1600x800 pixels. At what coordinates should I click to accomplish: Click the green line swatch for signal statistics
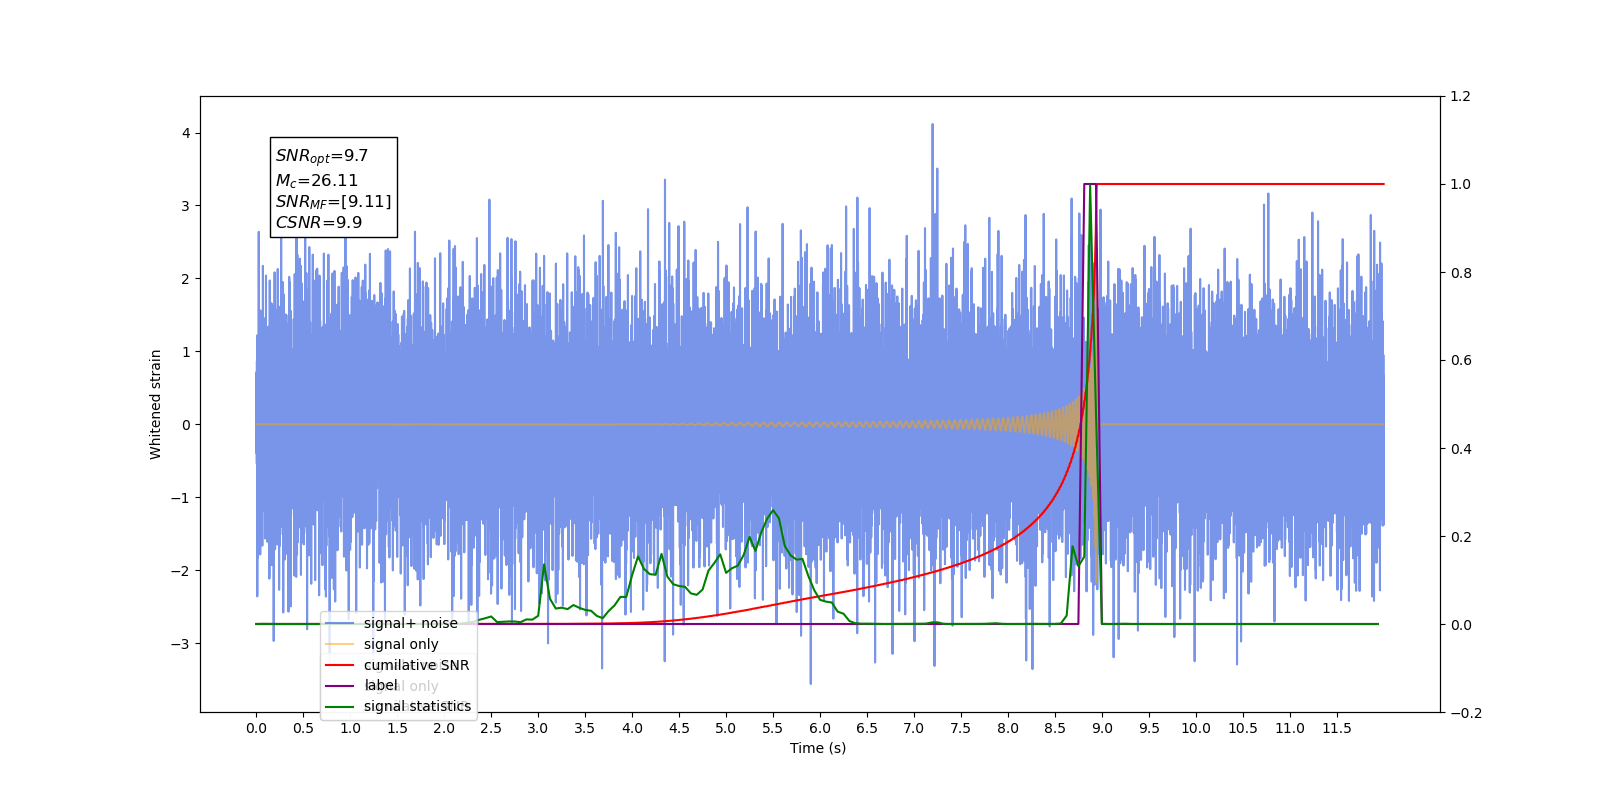click(x=340, y=706)
